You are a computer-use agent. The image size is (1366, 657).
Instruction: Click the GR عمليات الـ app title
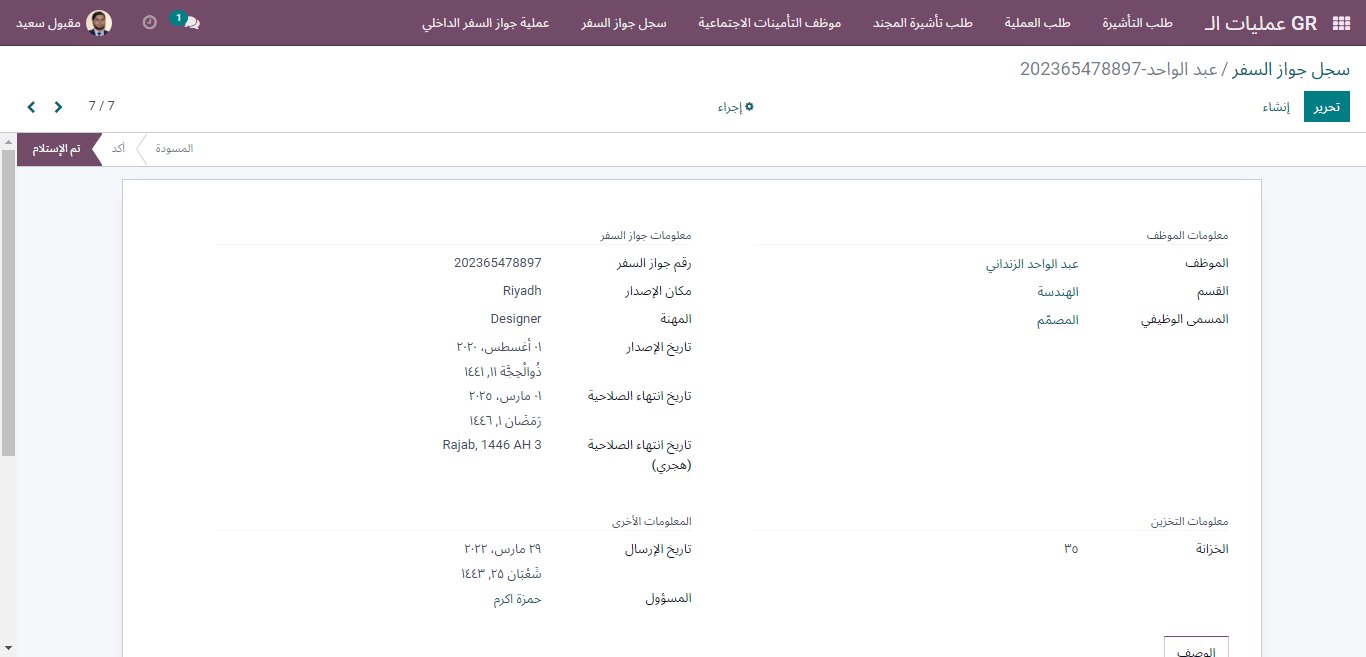(x=1262, y=23)
